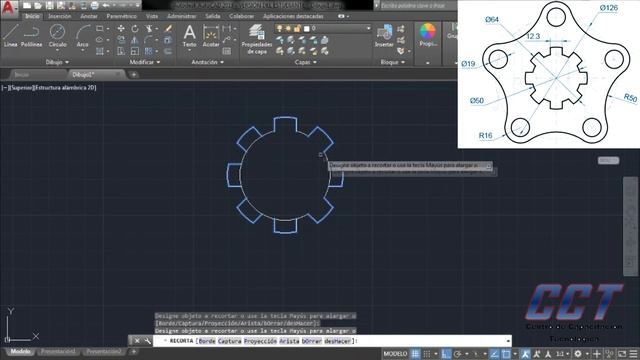This screenshot has width=640, height=360.
Task: Click the Fillet (Empalme) tool icon
Action: [x=149, y=40]
